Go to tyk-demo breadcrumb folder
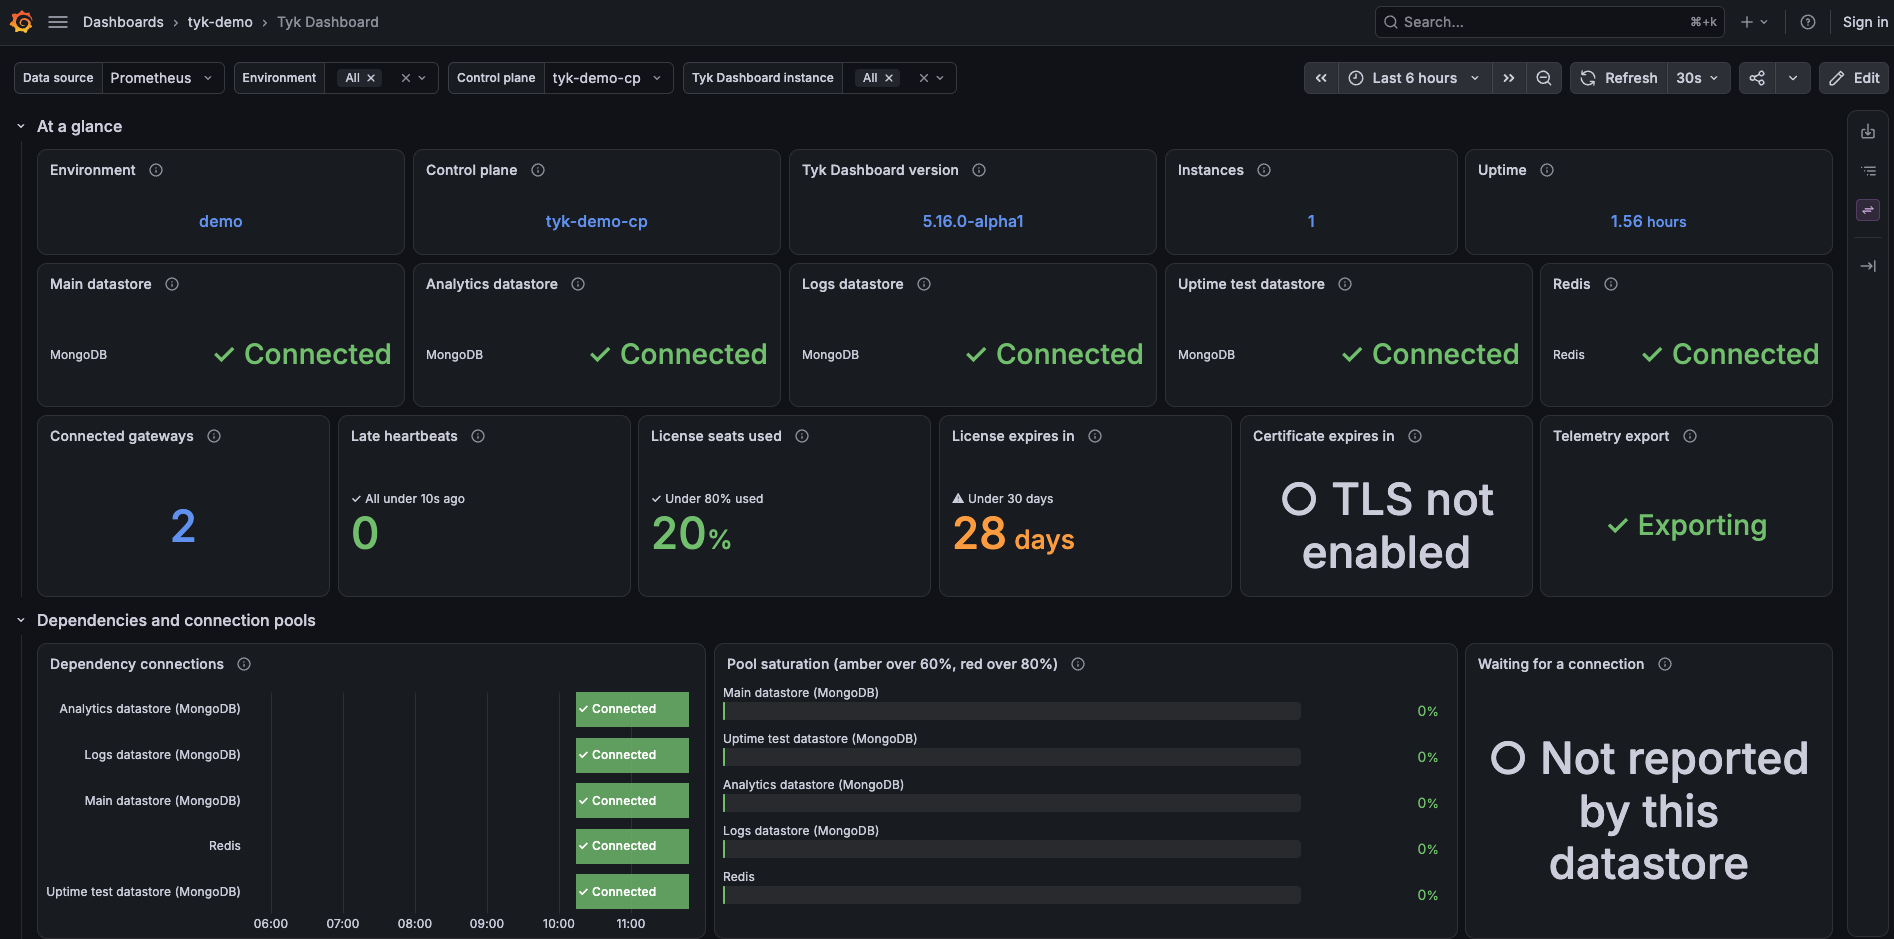Screen dimensions: 1894x939 220,22
